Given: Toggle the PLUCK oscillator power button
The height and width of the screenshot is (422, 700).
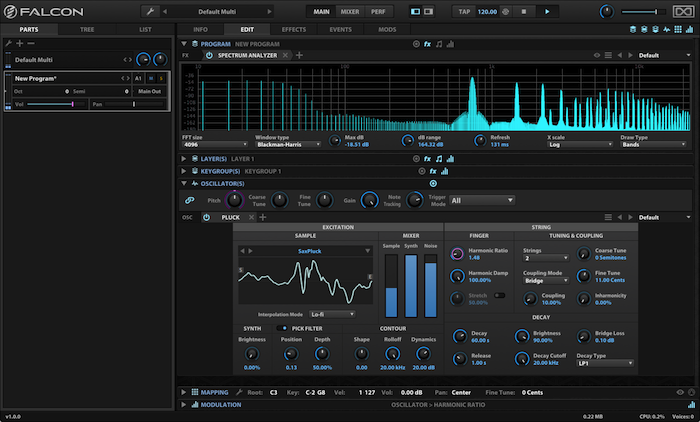Looking at the screenshot, I should [x=206, y=217].
